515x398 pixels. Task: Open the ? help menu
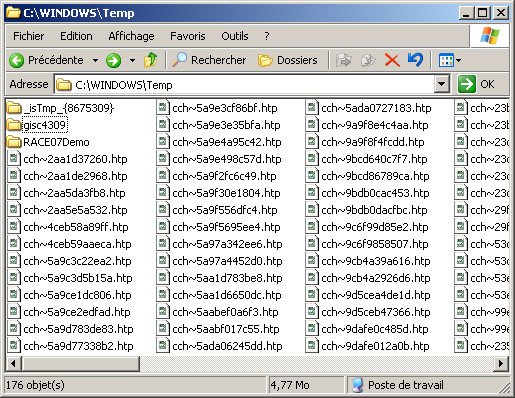pos(267,36)
